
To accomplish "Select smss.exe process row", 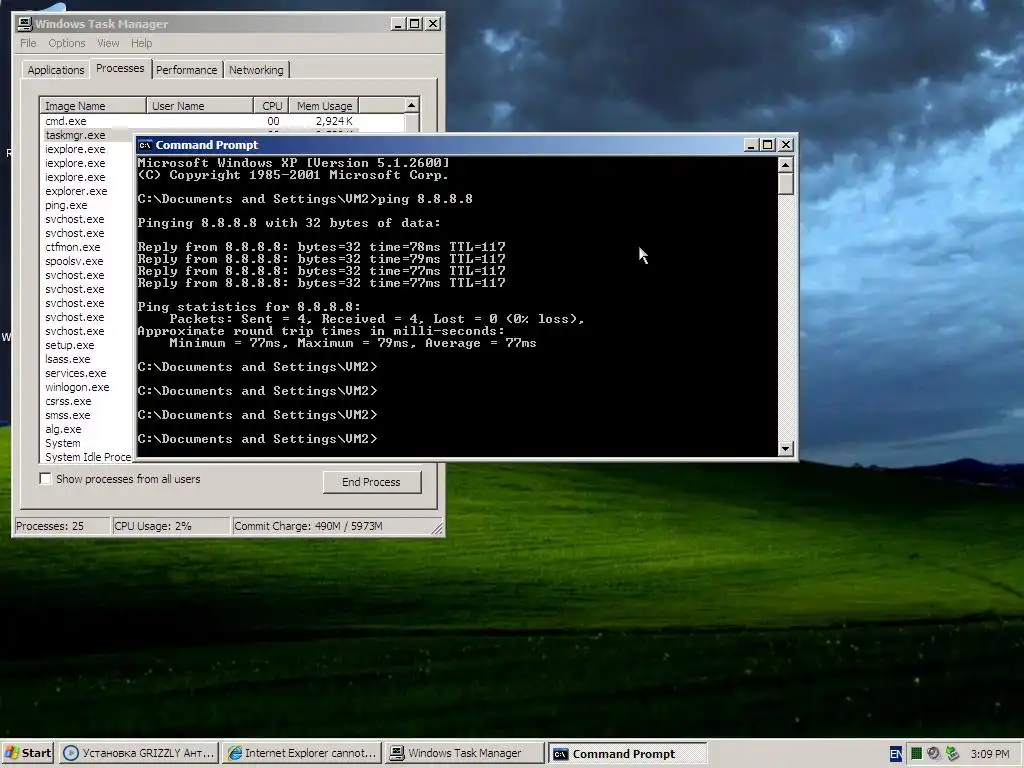I will click(88, 415).
